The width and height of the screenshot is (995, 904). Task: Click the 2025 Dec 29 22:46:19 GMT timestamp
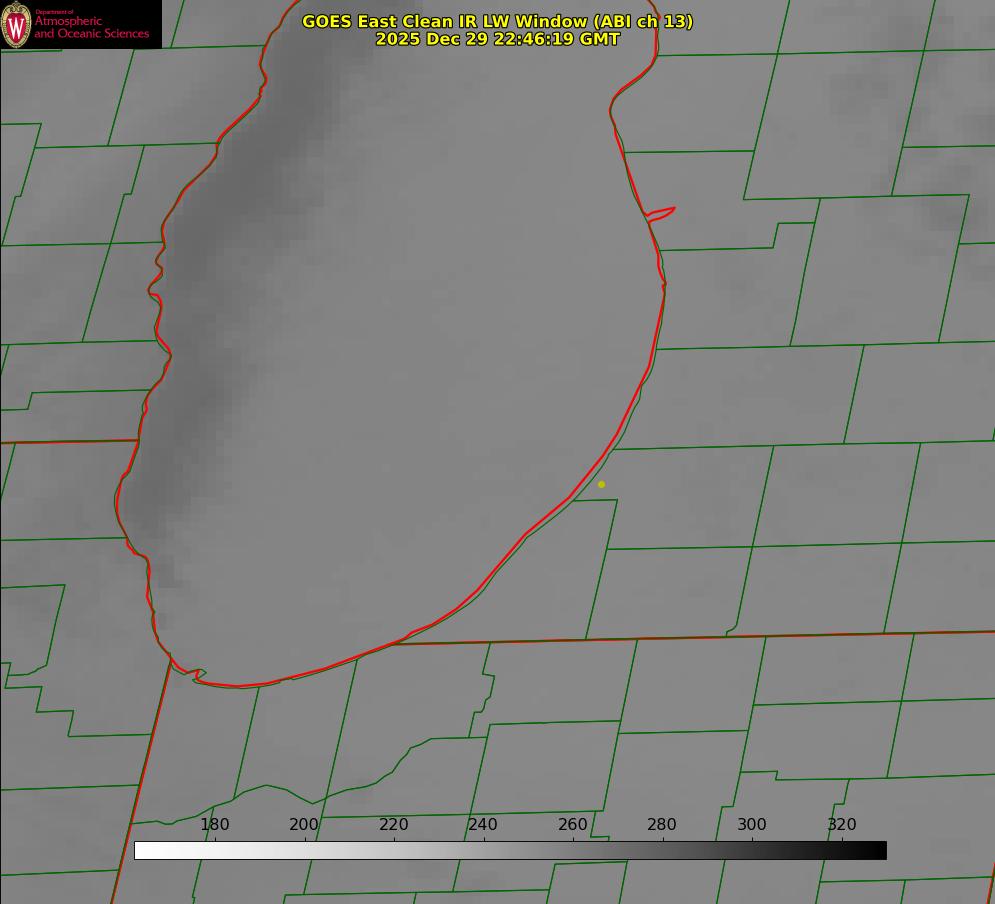498,39
